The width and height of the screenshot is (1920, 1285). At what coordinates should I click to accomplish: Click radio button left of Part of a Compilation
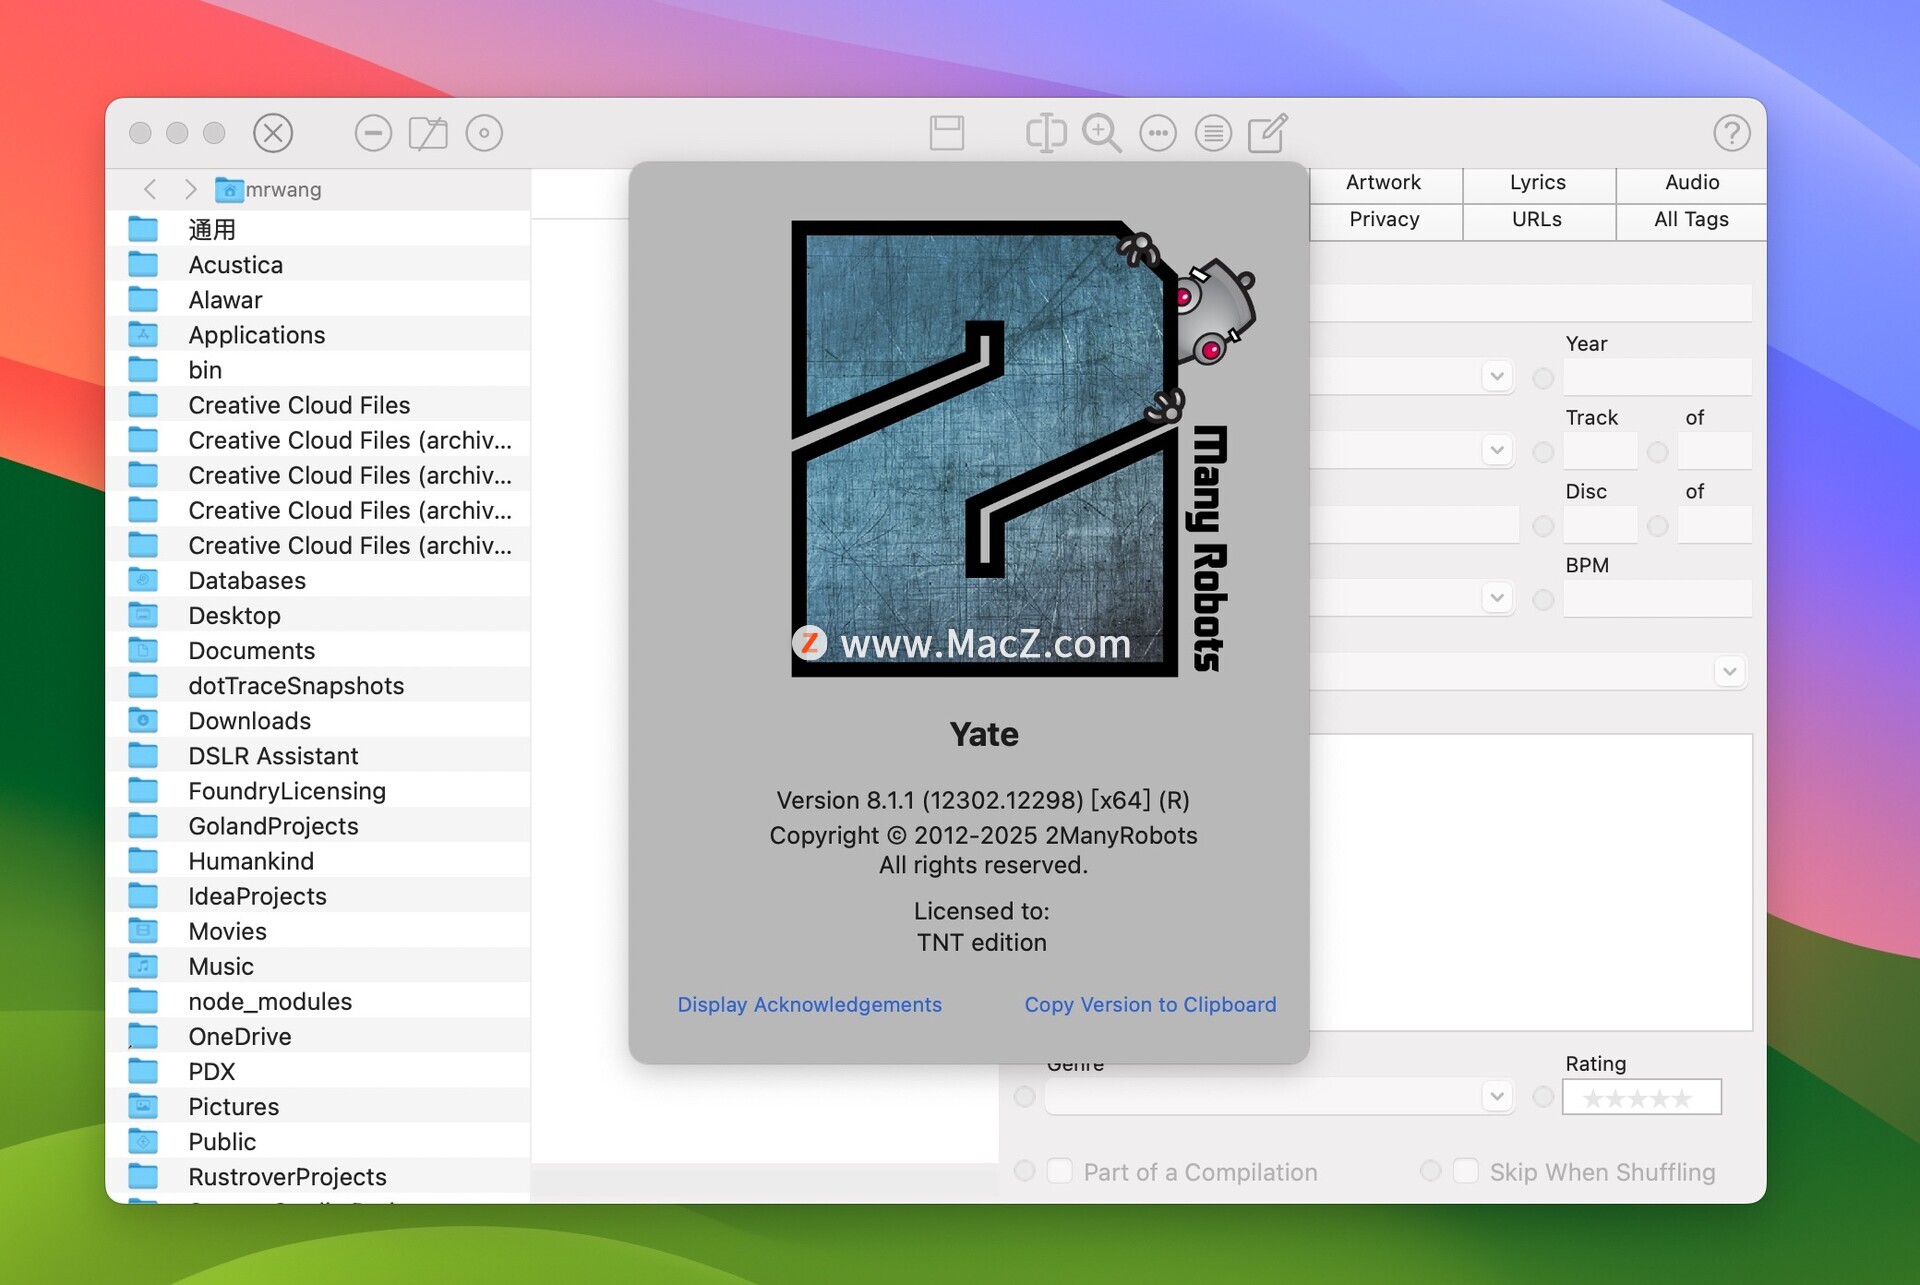point(1024,1171)
